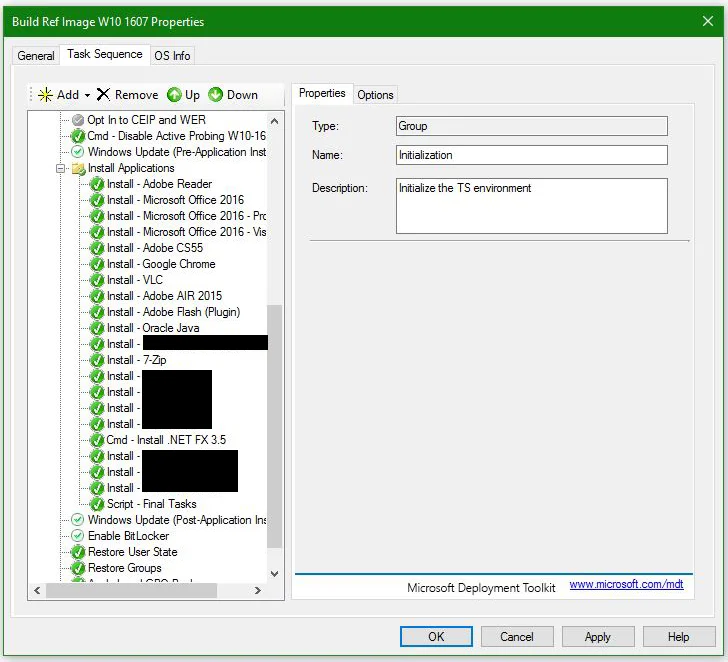
Task: Click the Remove X icon
Action: tap(103, 95)
